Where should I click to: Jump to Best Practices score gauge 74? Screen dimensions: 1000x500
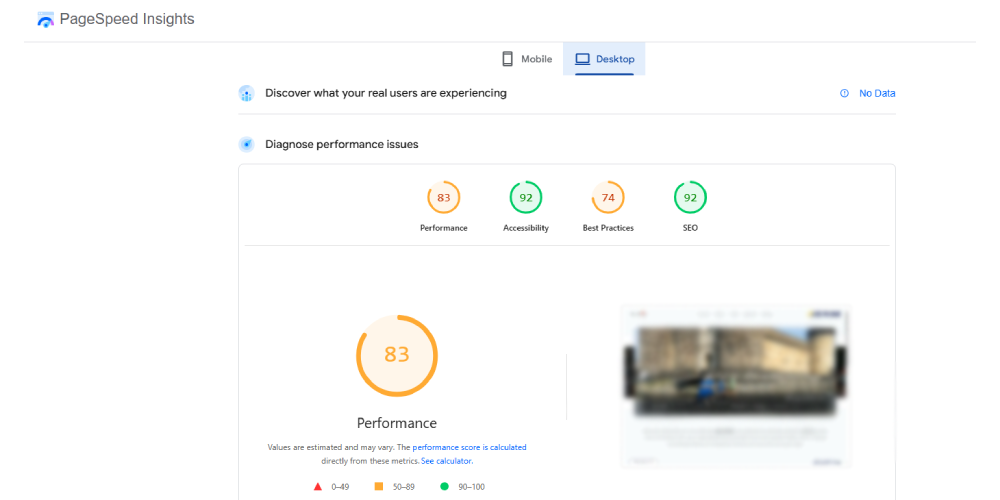(608, 198)
